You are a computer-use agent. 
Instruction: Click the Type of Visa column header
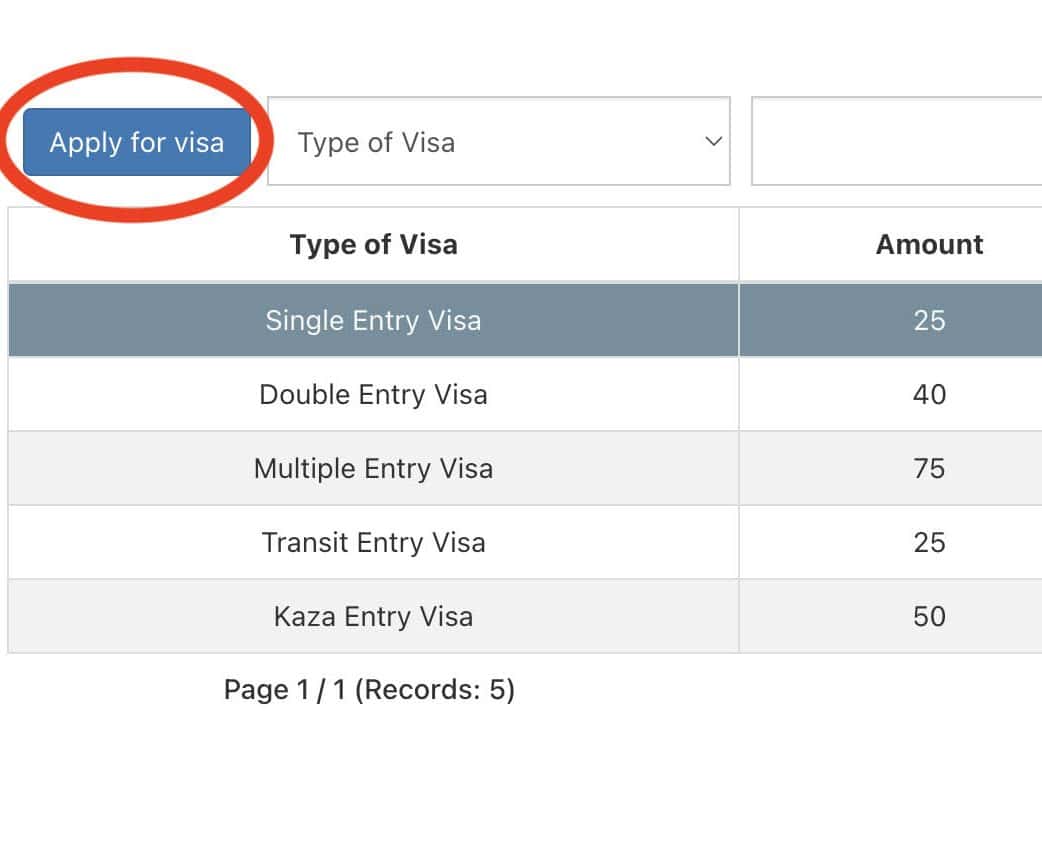(373, 245)
